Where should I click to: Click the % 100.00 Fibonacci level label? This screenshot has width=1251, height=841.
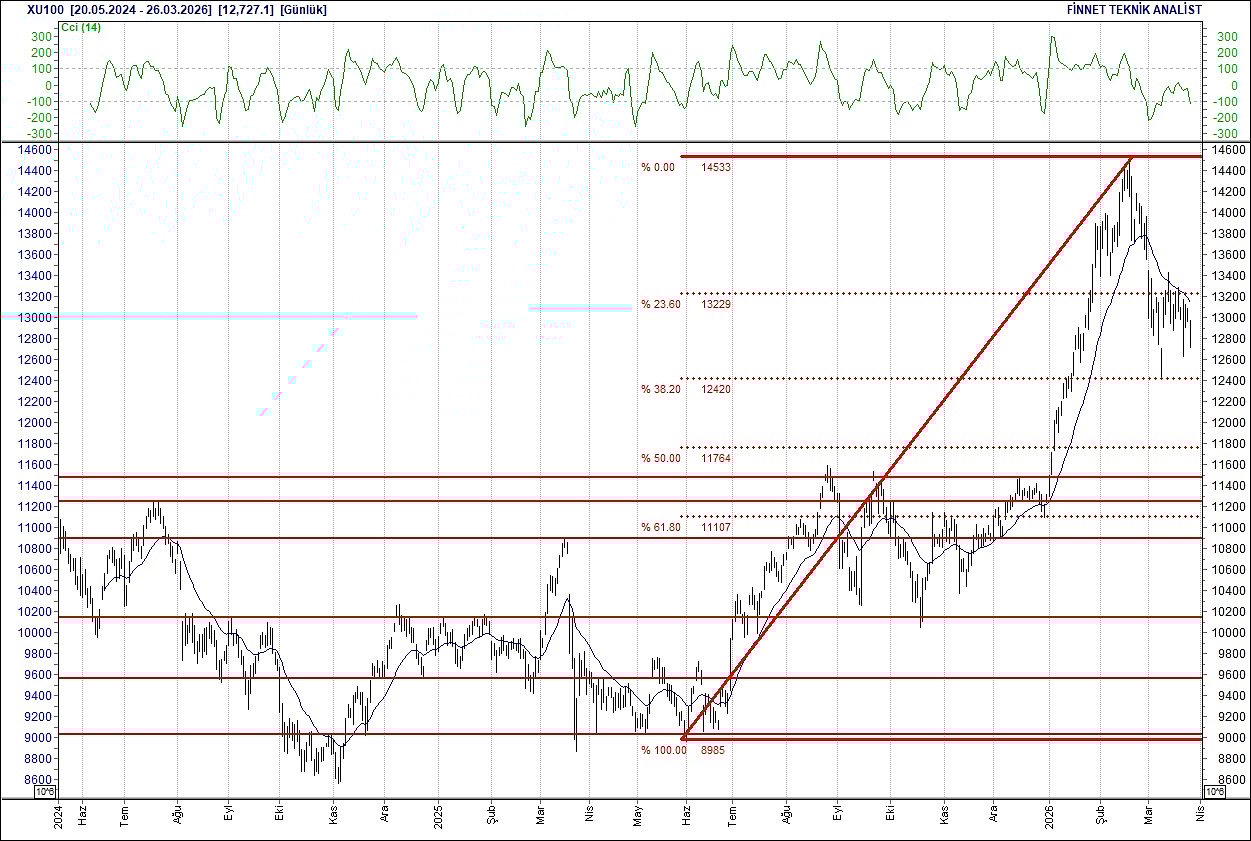click(664, 748)
